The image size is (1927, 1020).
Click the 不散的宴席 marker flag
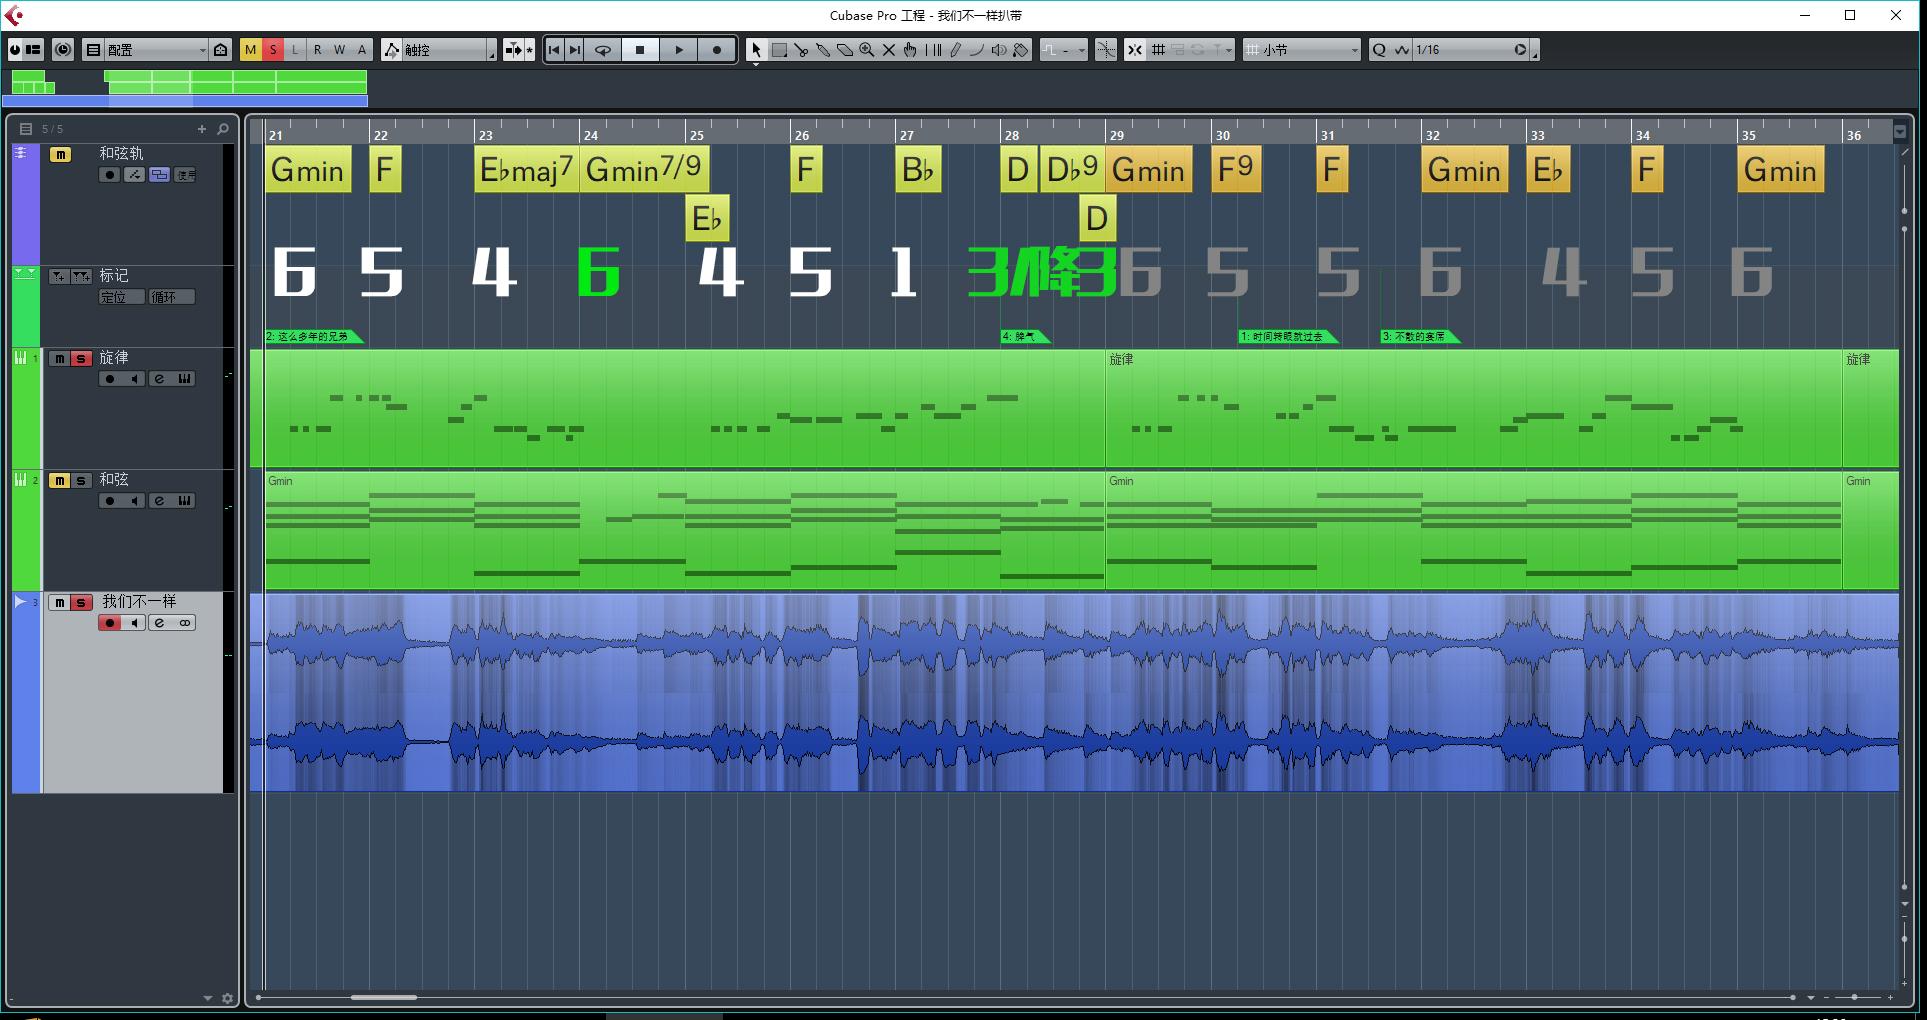[1419, 336]
